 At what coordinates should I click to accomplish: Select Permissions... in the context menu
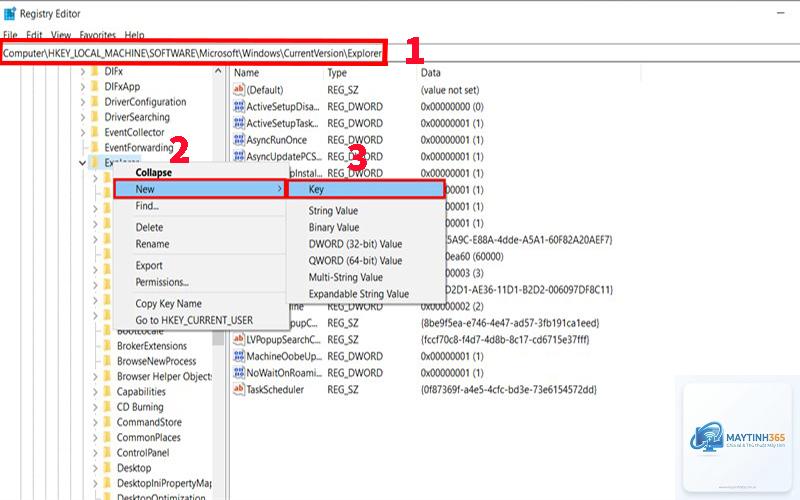pyautogui.click(x=201, y=282)
